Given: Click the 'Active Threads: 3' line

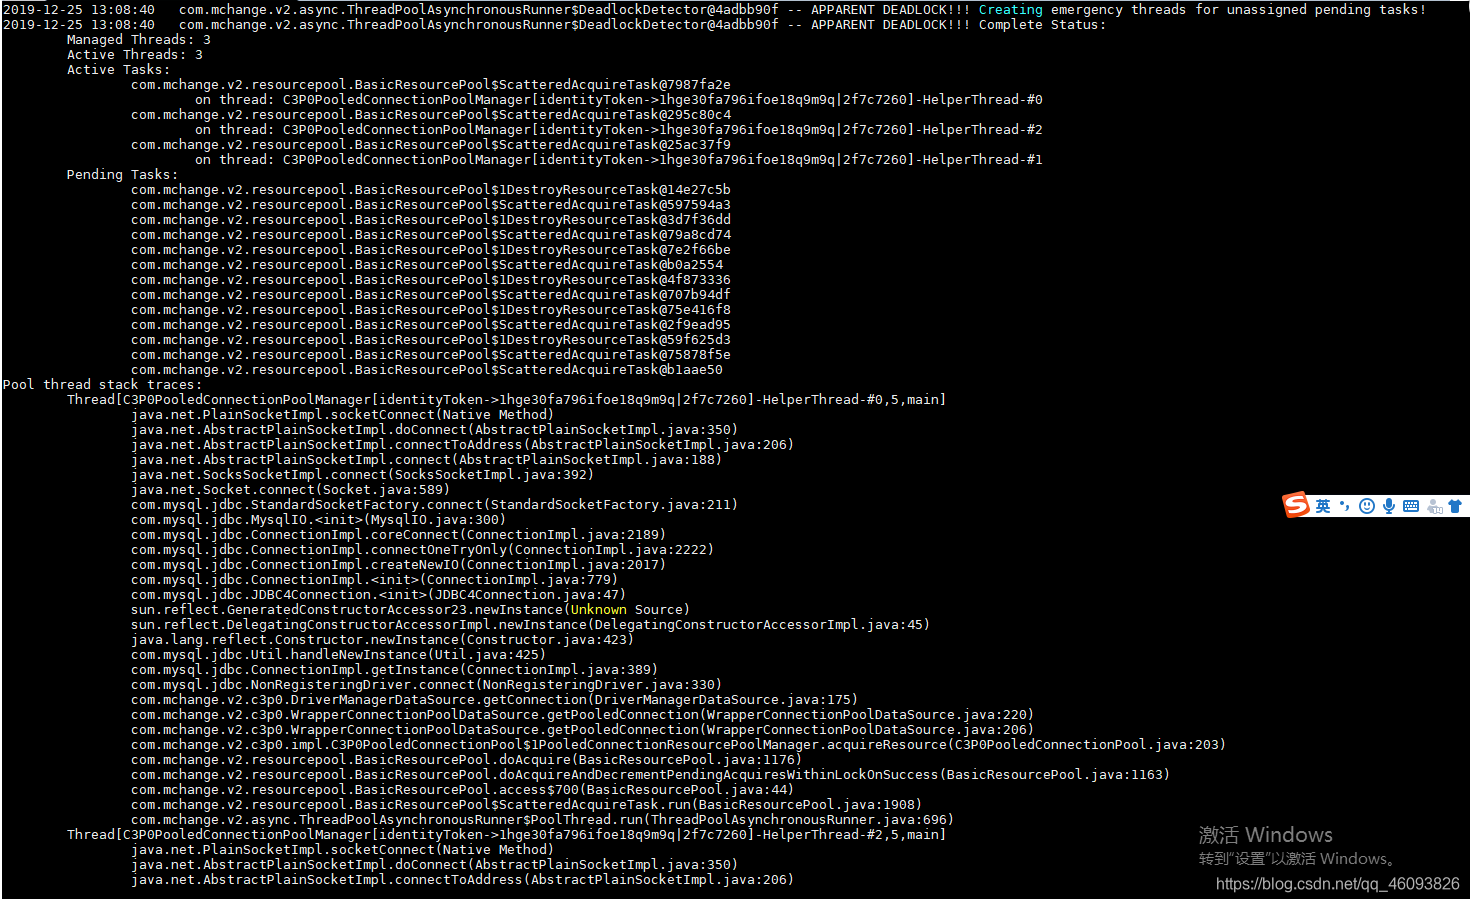Looking at the screenshot, I should click(135, 55).
